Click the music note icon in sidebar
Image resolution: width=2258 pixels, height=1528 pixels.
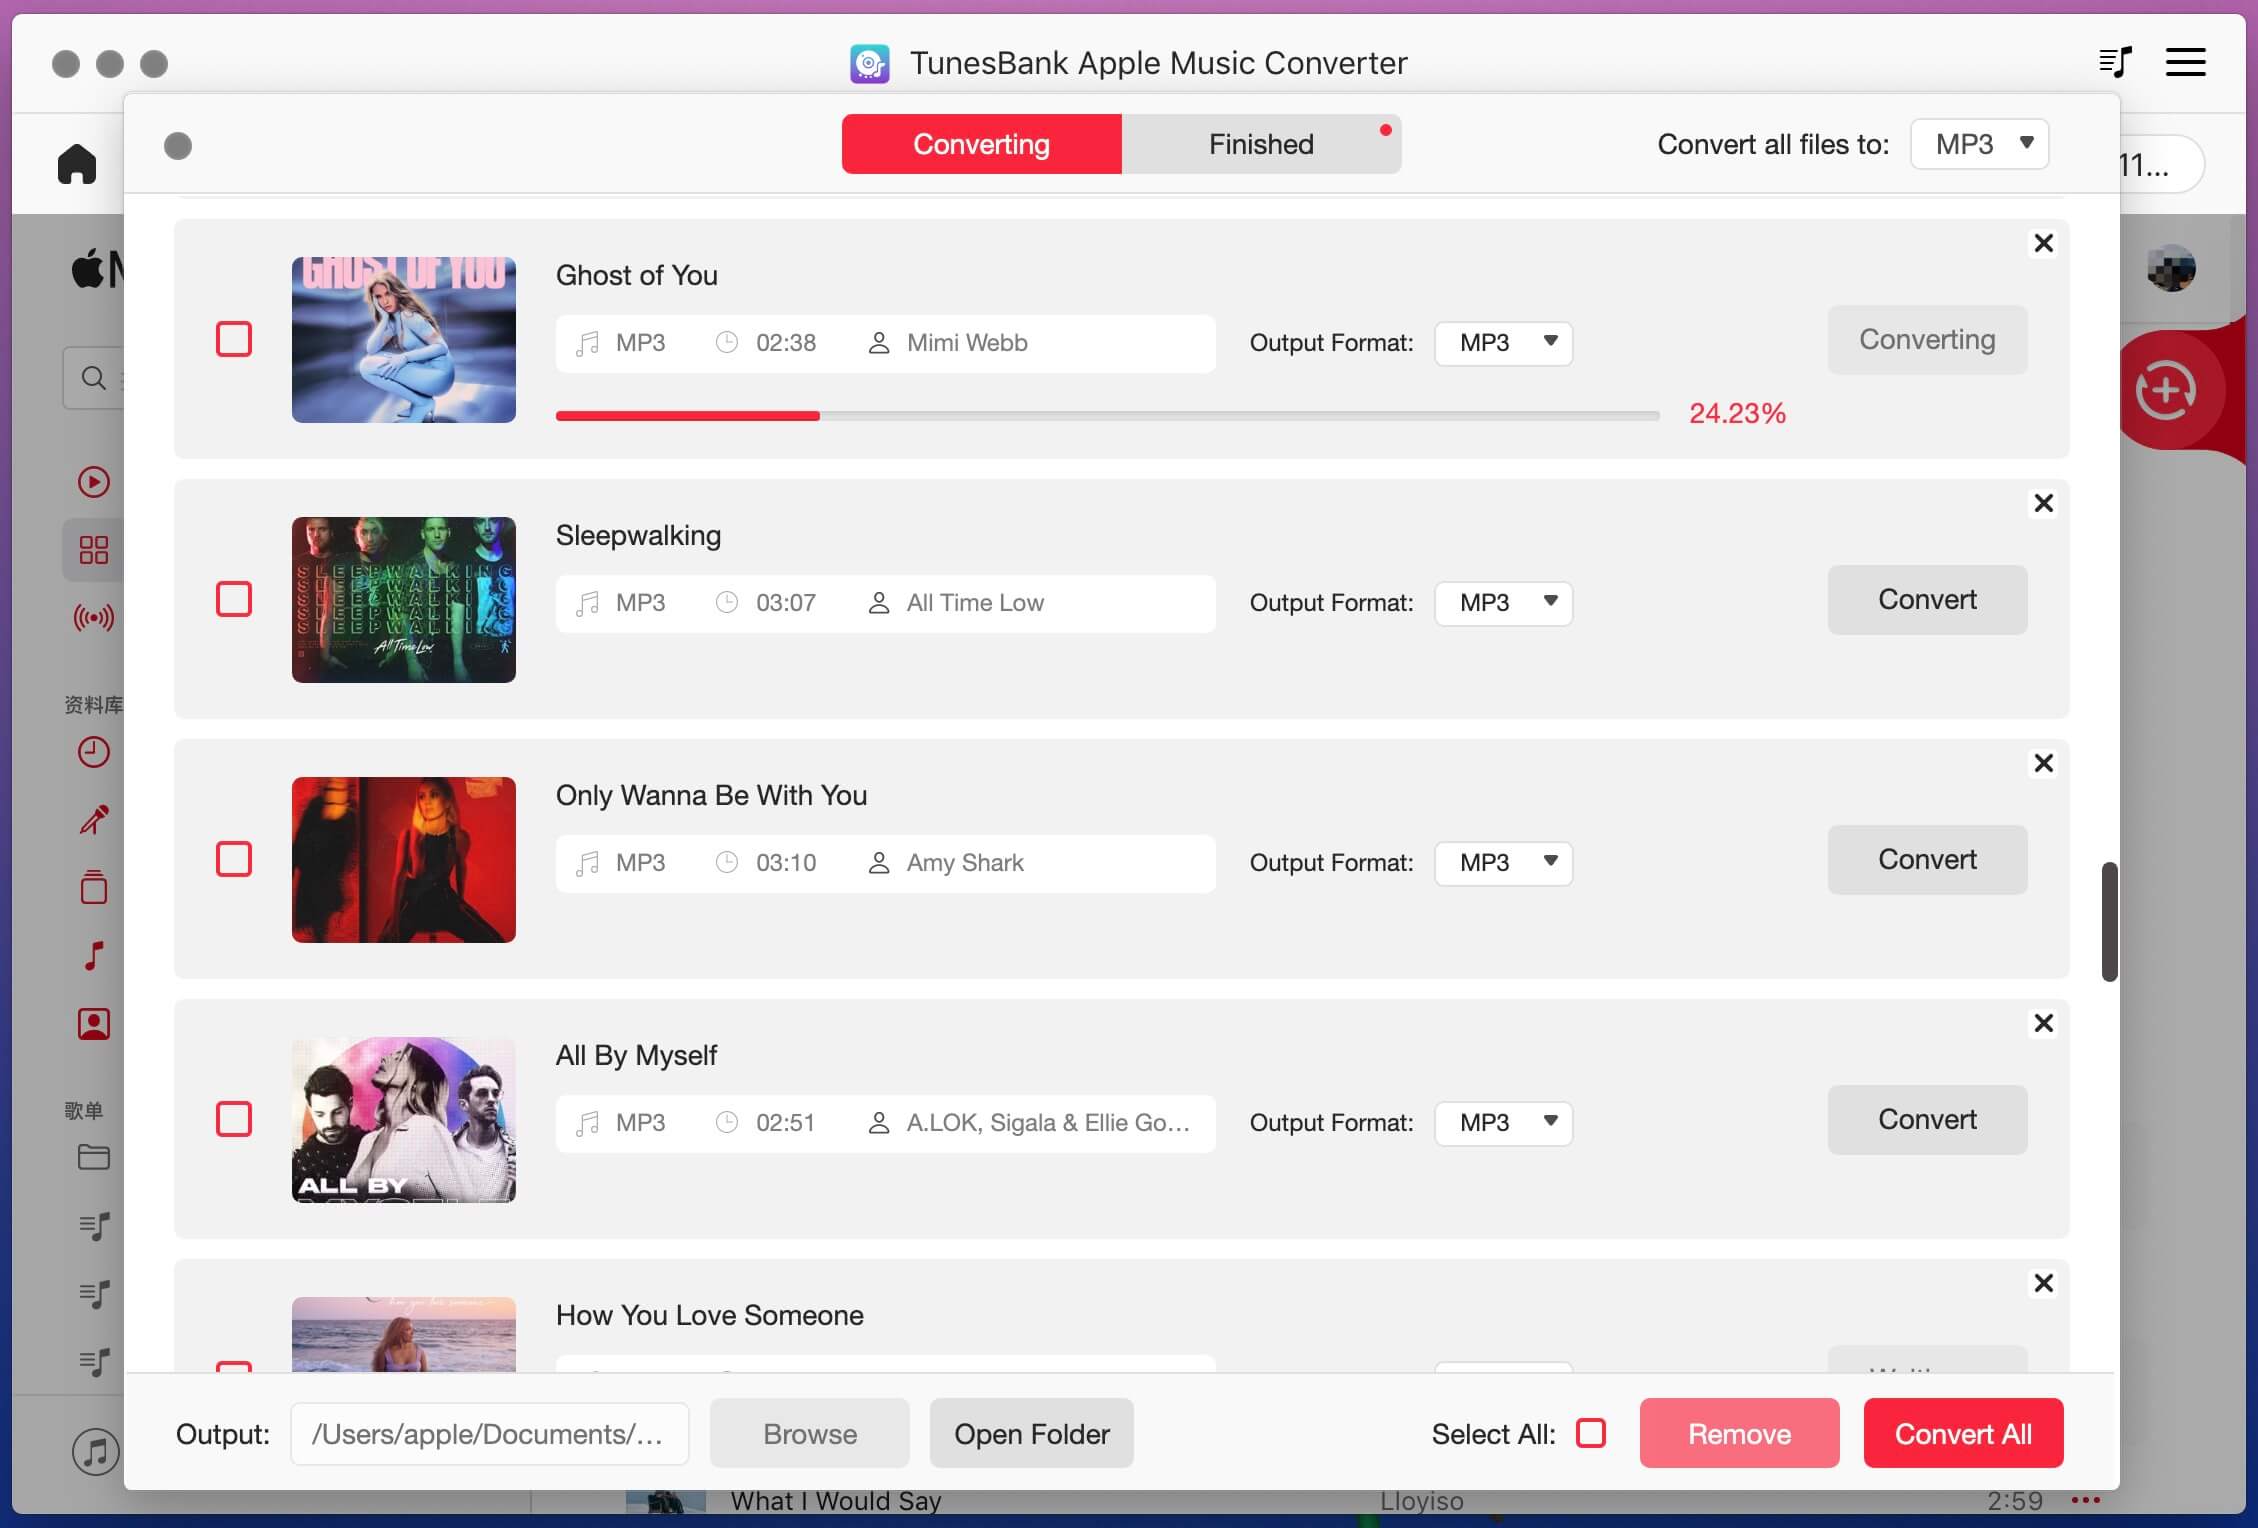(94, 953)
